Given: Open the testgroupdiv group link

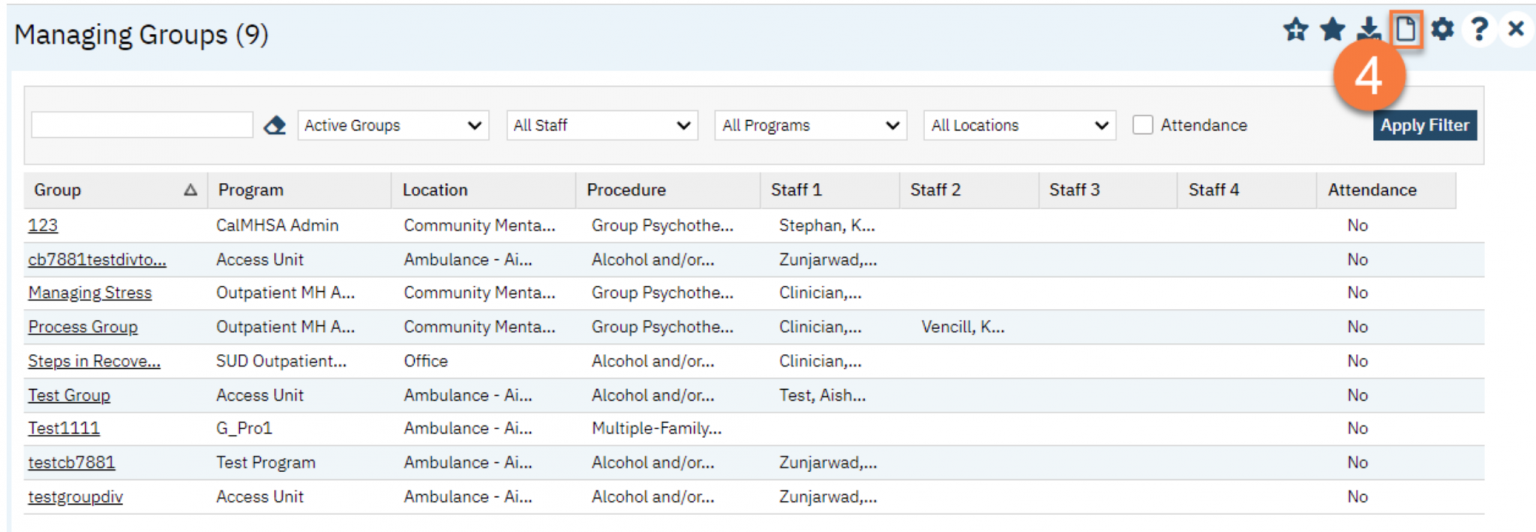Looking at the screenshot, I should pyautogui.click(x=75, y=497).
